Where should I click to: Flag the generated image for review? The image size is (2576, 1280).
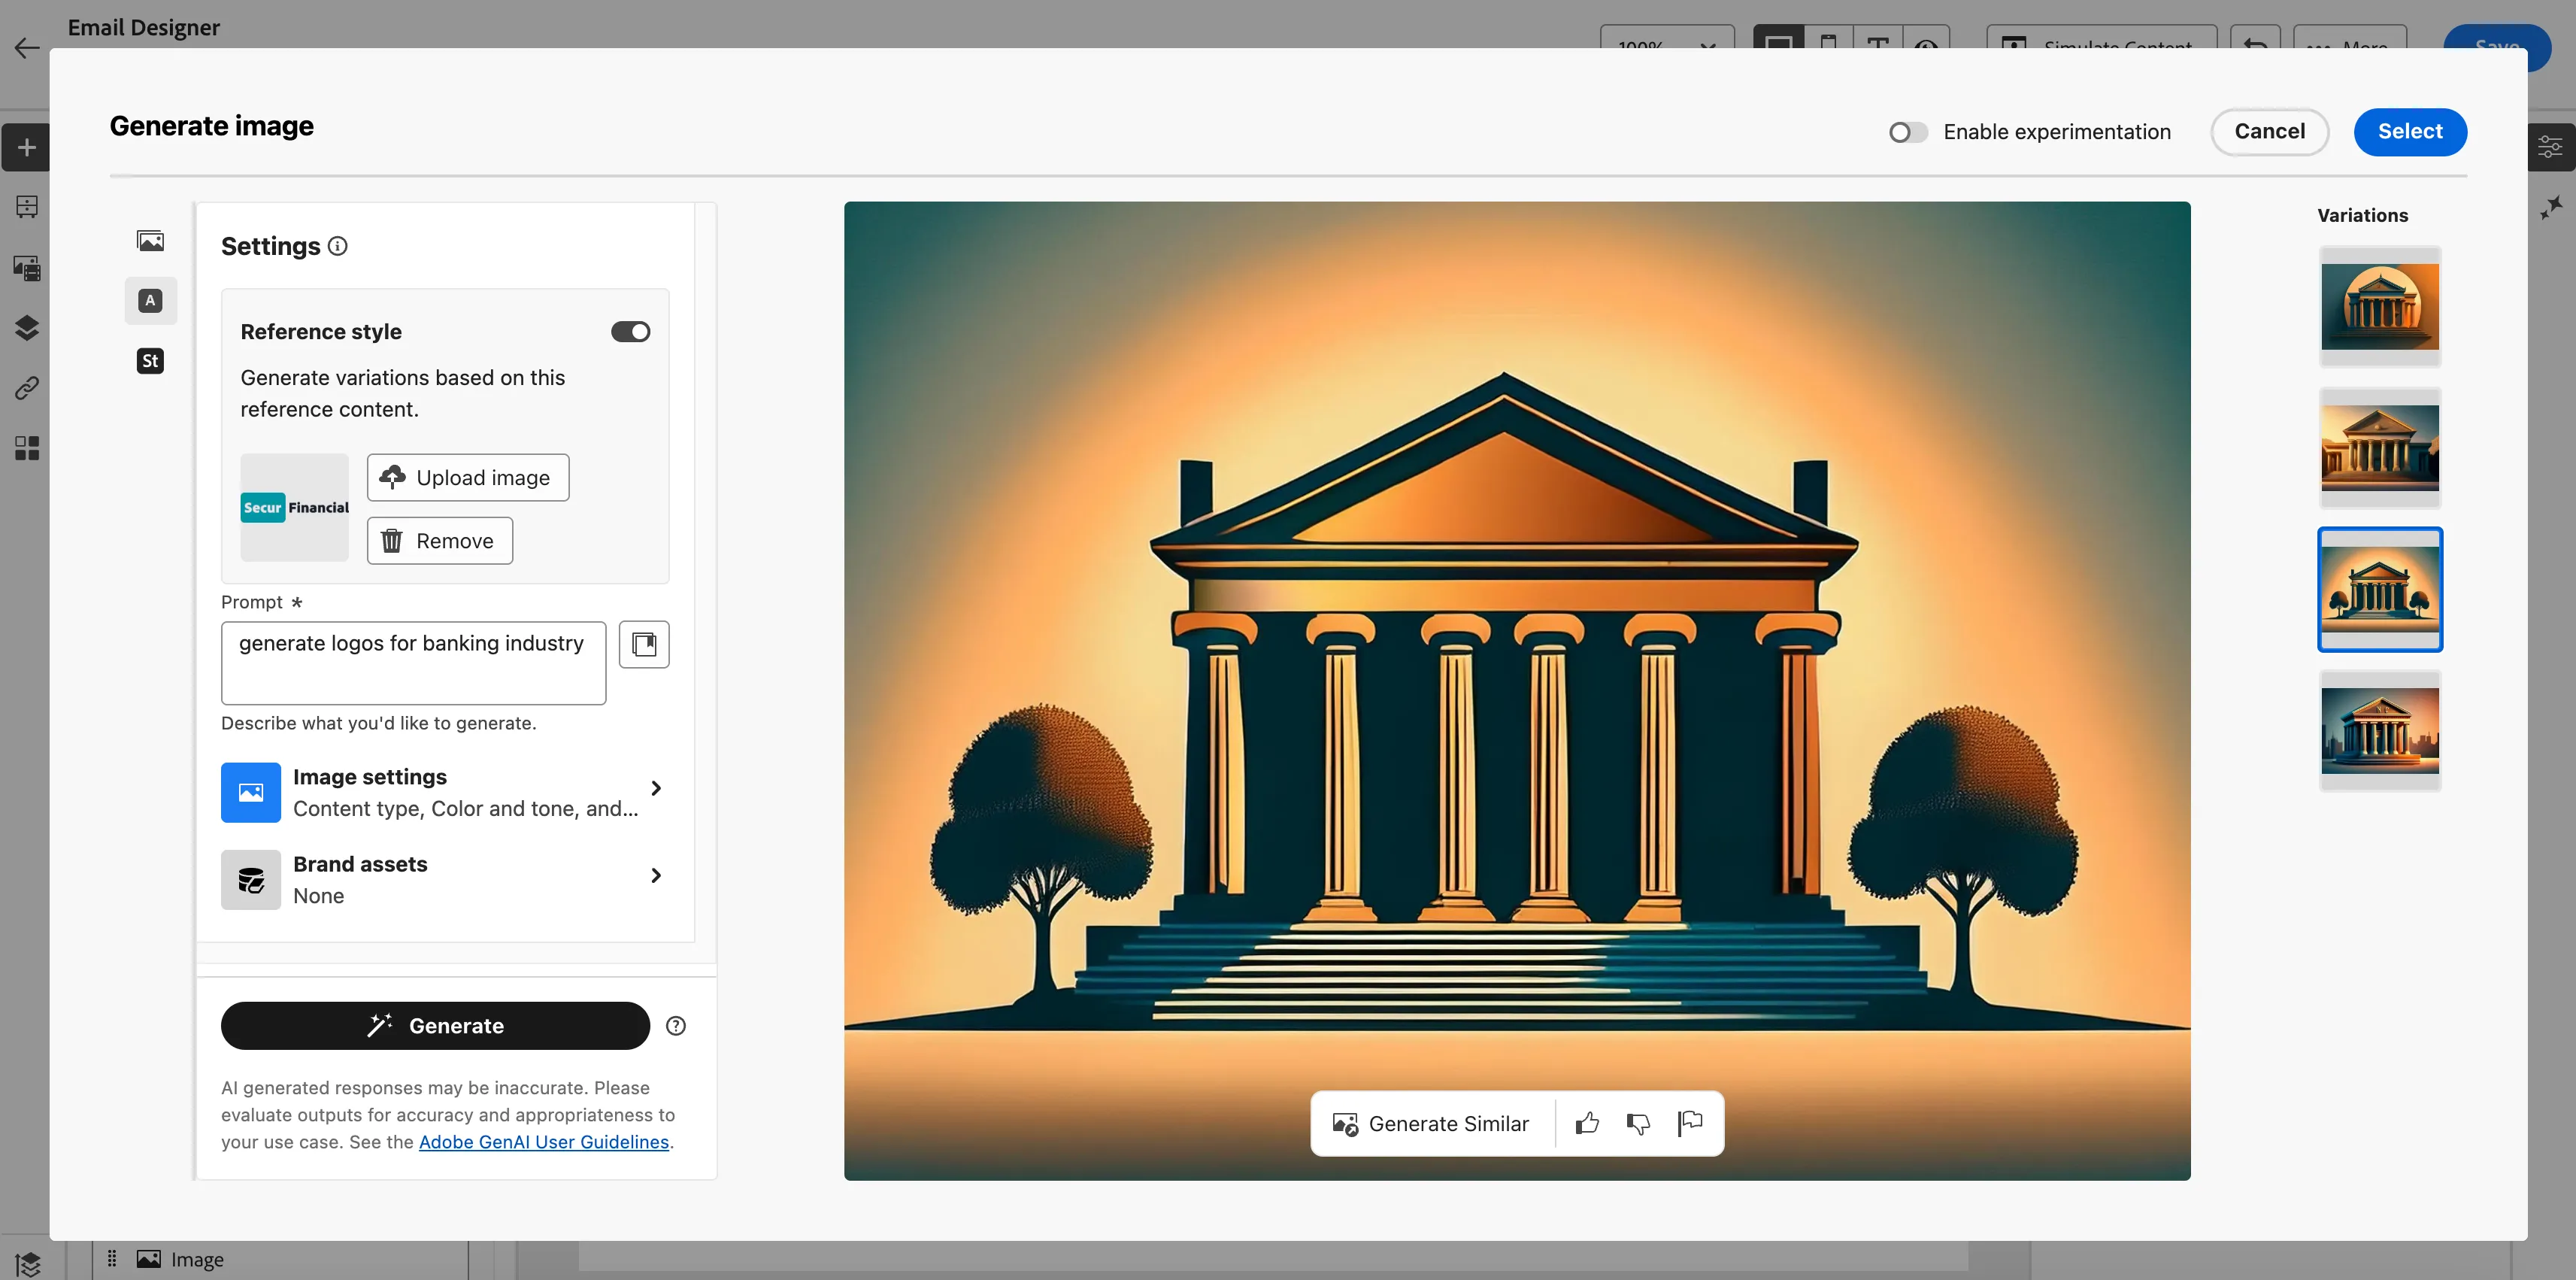click(x=1690, y=1124)
